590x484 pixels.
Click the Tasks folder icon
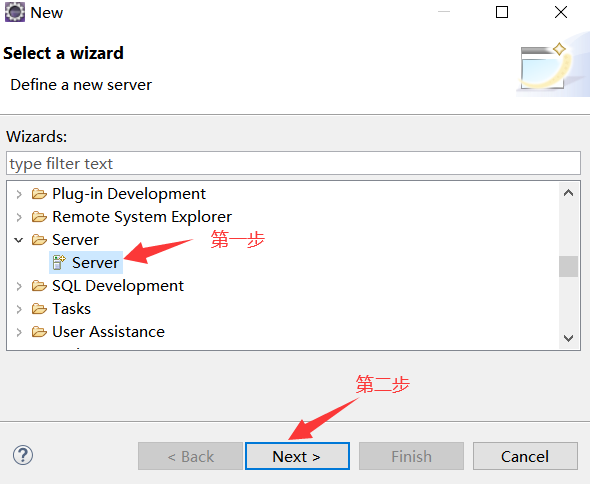point(39,309)
